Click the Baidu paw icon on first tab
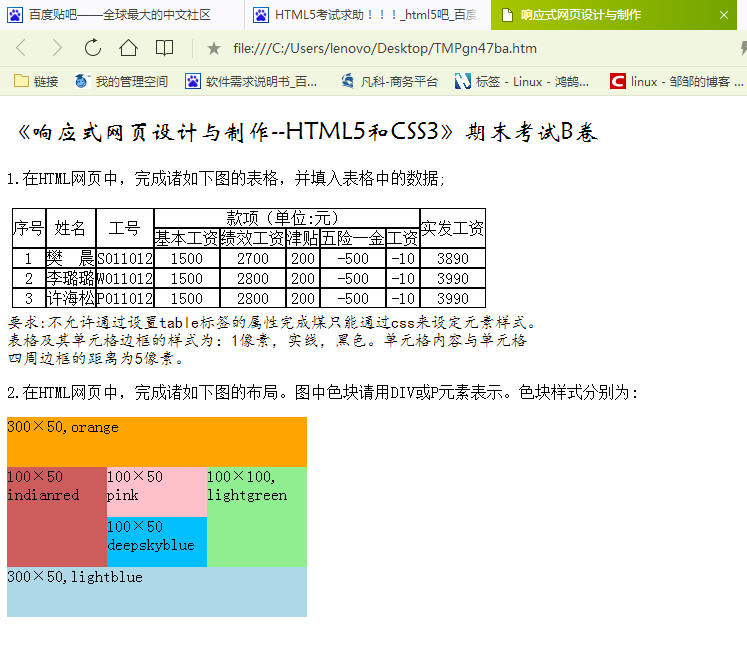Image resolution: width=747 pixels, height=646 pixels. [15, 15]
